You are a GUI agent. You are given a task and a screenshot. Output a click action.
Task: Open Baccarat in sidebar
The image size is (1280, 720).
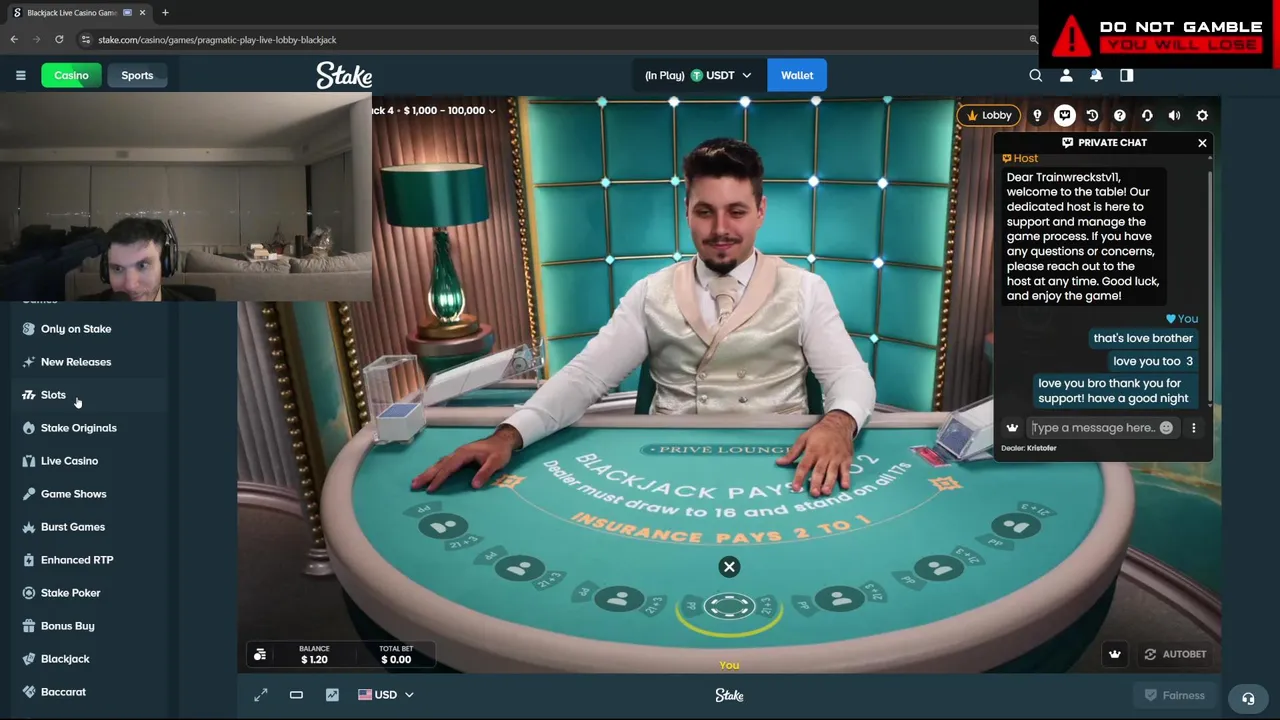pos(63,692)
